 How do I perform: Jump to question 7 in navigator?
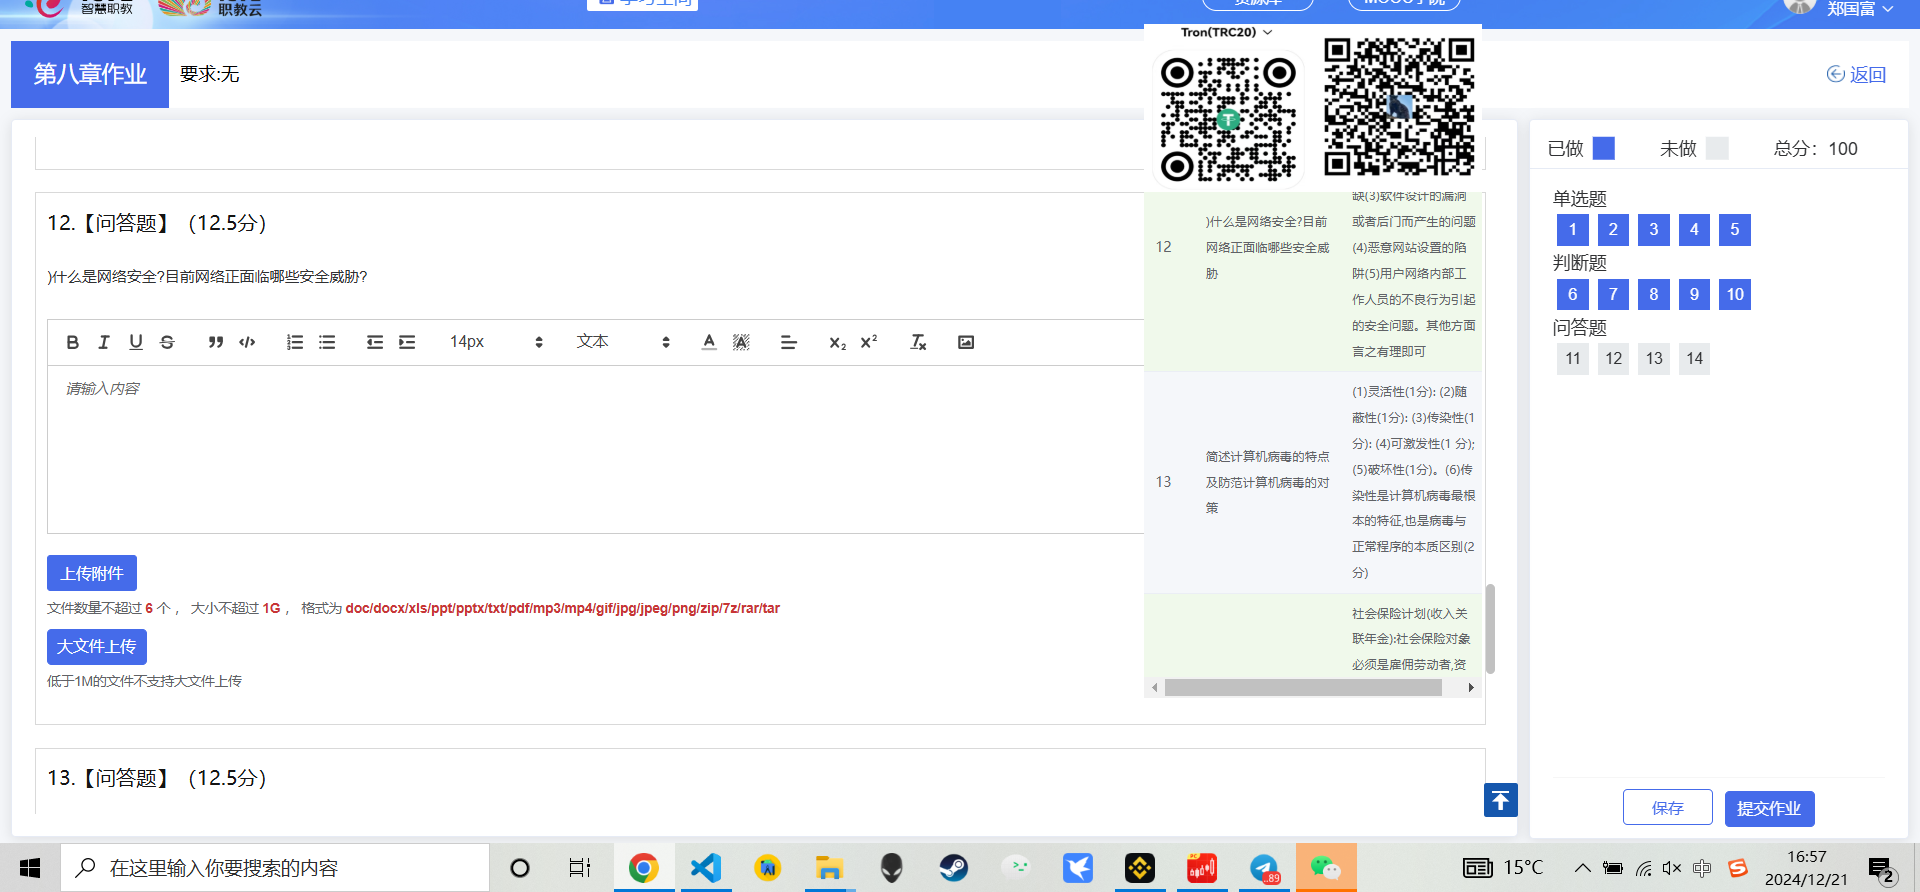1613,294
